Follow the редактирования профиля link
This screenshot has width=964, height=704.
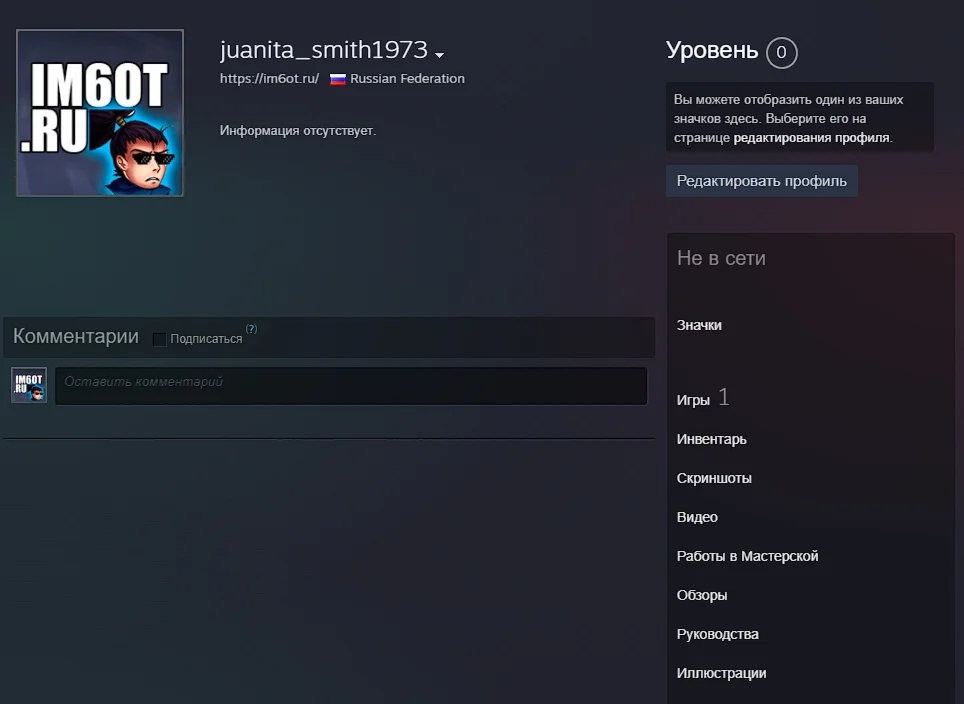point(812,138)
